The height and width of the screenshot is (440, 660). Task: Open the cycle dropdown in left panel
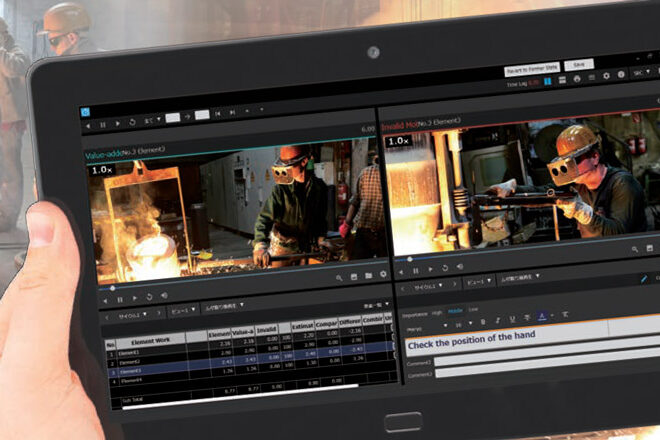[x=133, y=313]
